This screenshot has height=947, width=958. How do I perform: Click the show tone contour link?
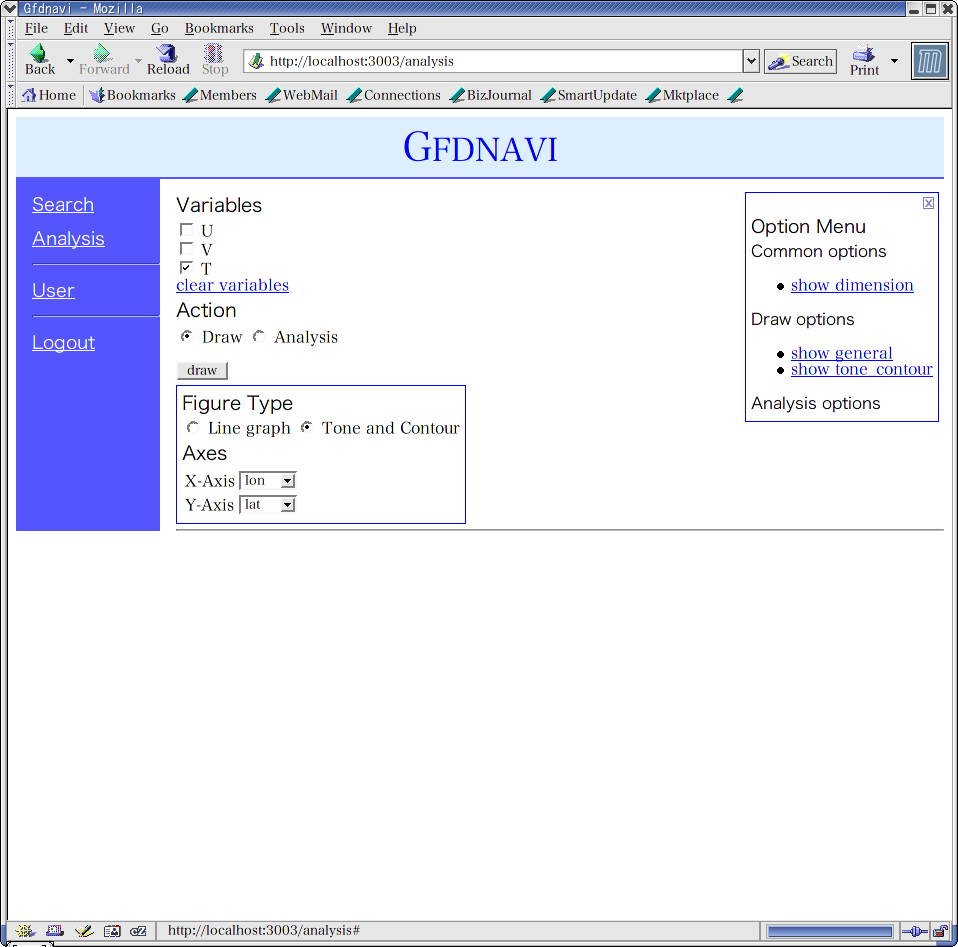tap(861, 370)
